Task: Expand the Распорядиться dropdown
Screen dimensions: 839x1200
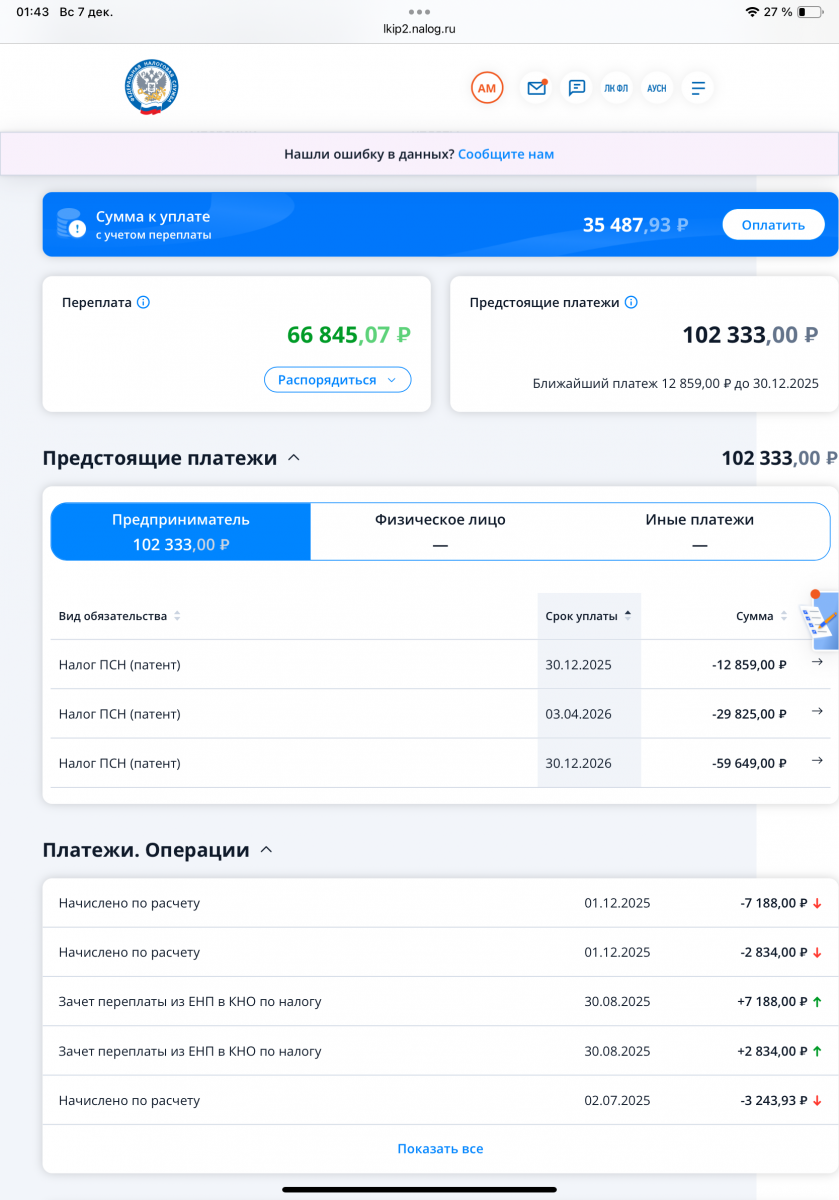Action: pos(337,380)
